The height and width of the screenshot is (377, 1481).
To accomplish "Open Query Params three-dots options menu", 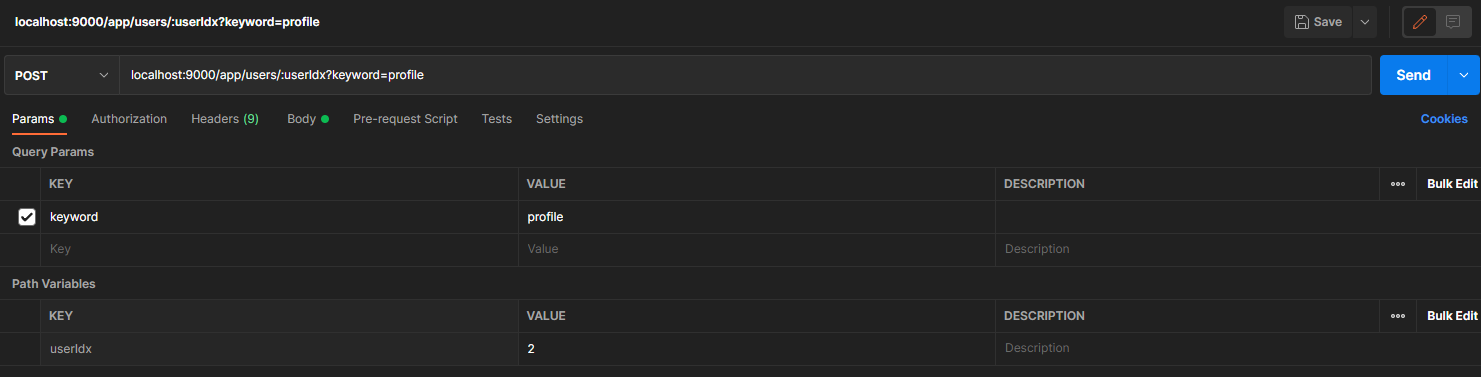I will pyautogui.click(x=1398, y=184).
